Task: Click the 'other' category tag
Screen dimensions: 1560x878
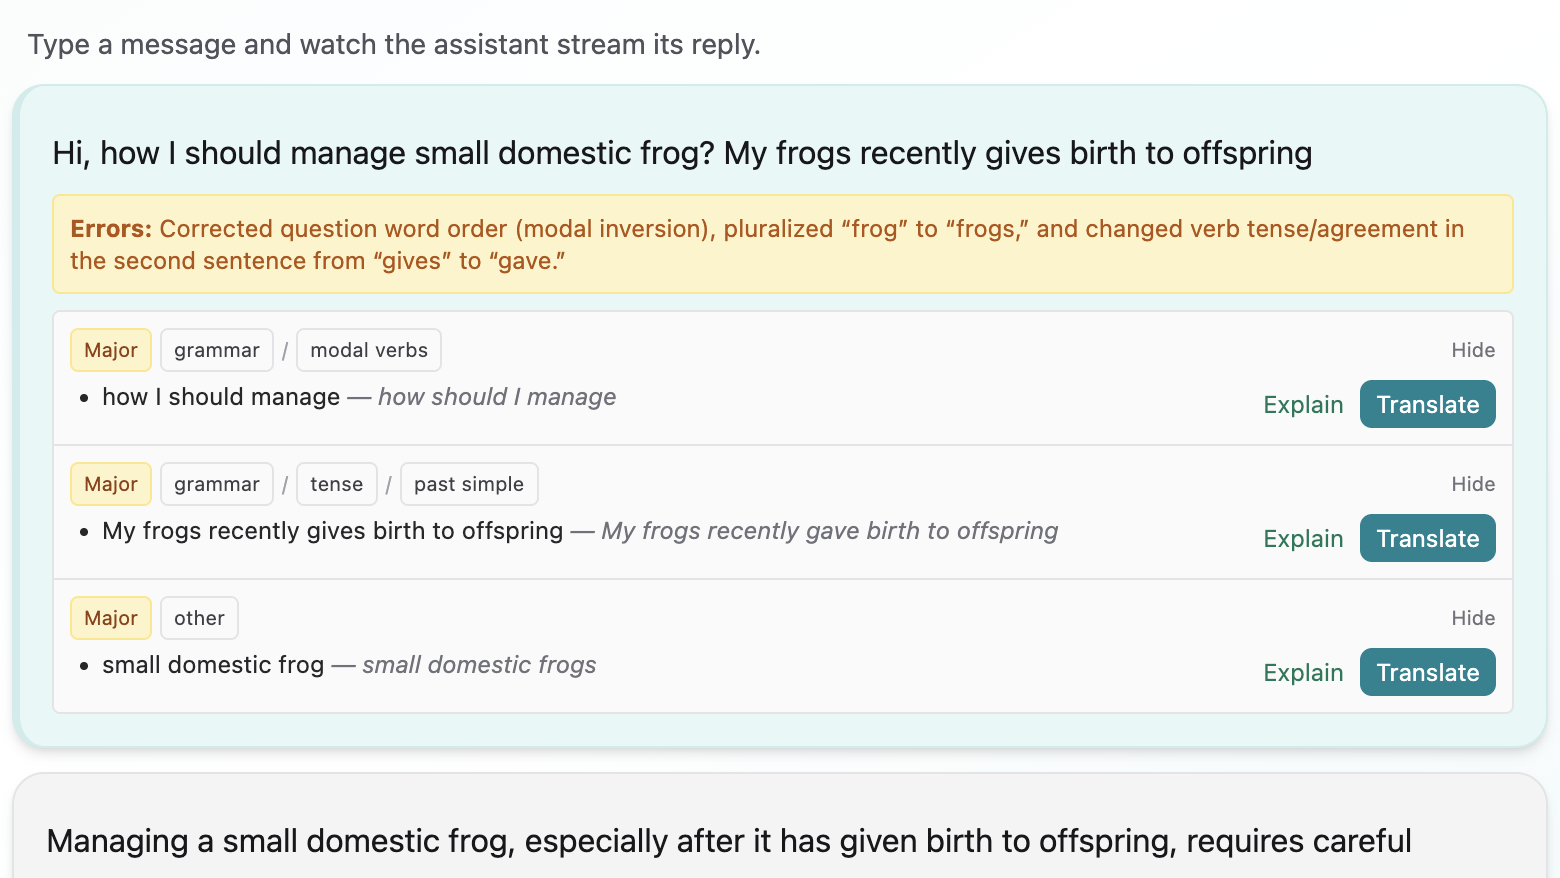Action: [x=199, y=618]
